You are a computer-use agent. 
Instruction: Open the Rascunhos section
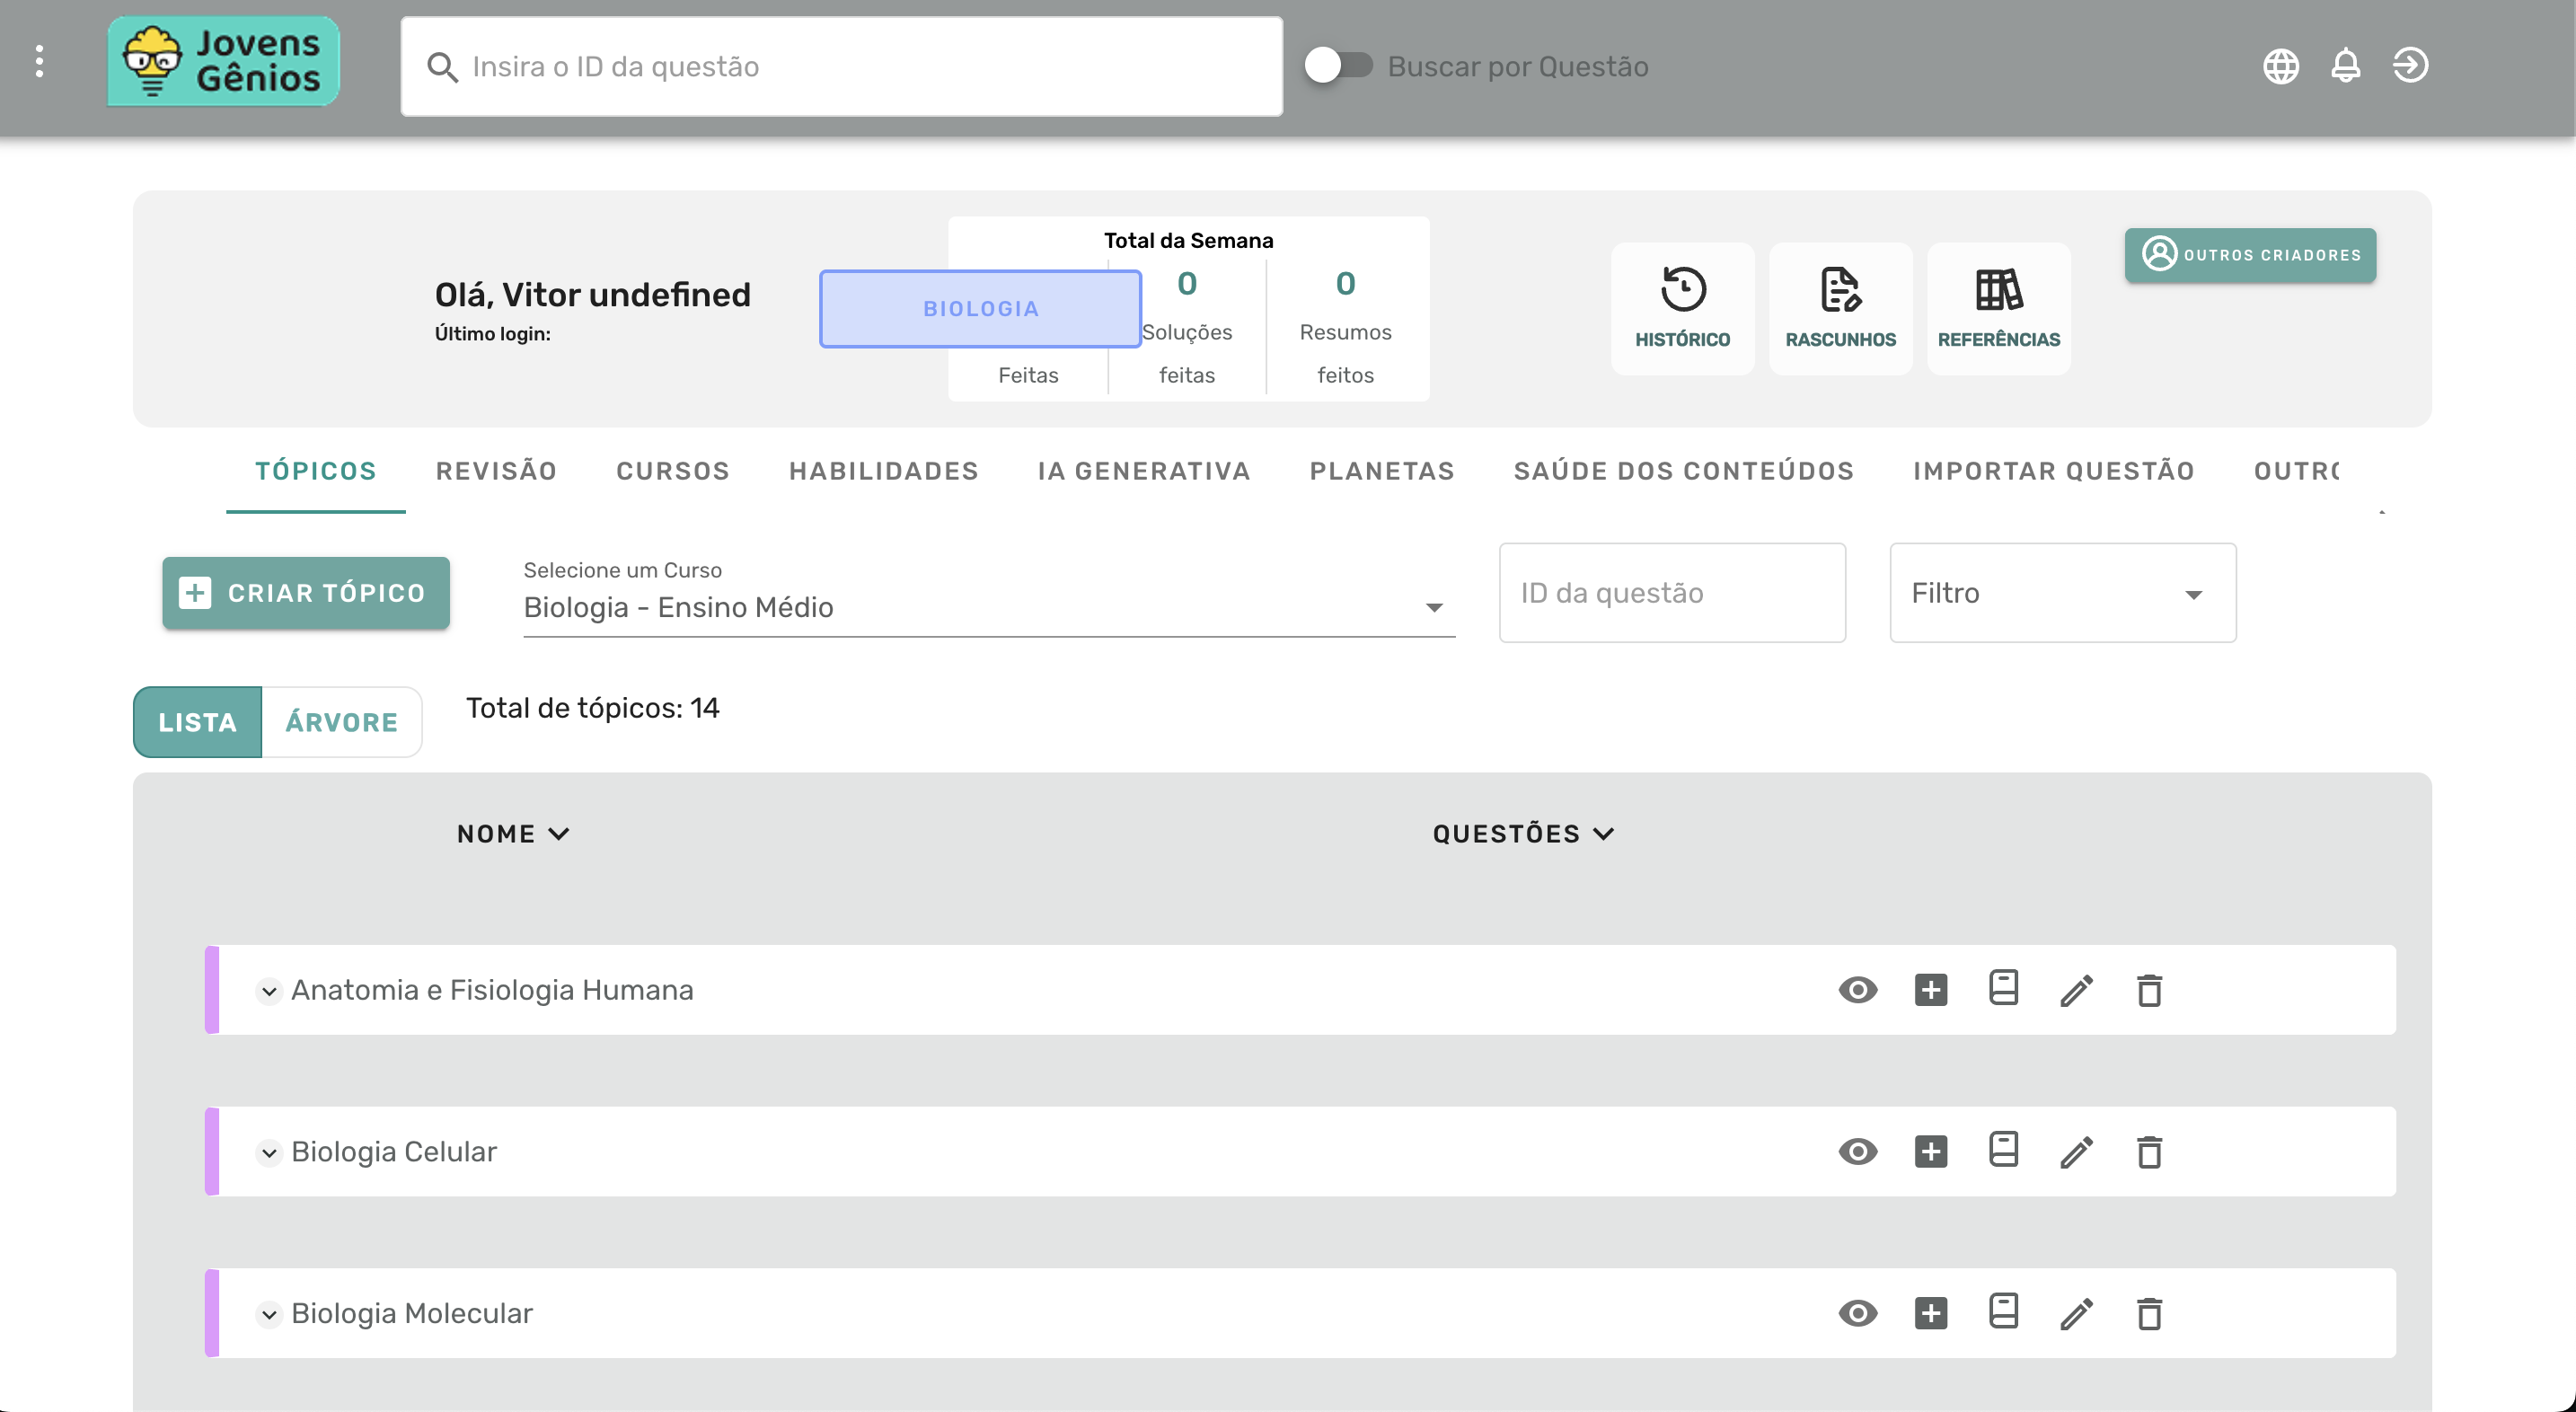click(x=1840, y=308)
